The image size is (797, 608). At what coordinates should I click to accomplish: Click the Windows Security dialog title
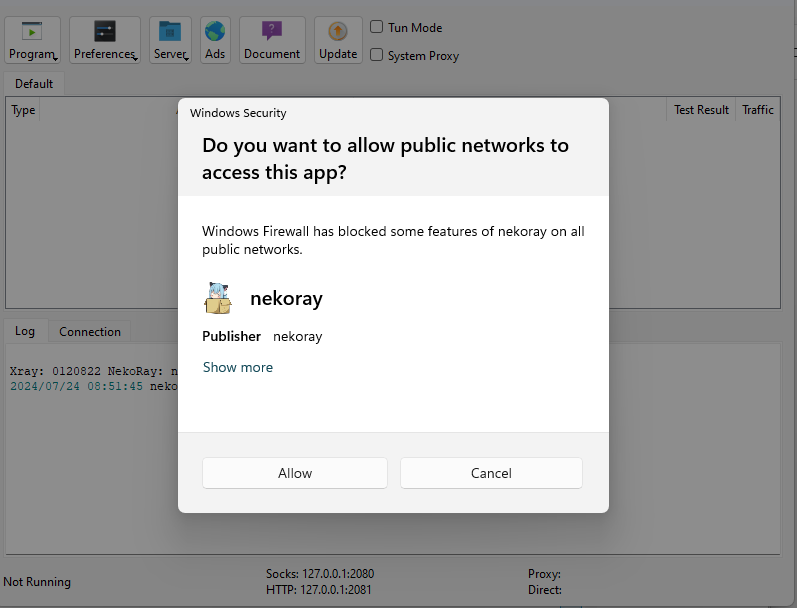(x=238, y=113)
